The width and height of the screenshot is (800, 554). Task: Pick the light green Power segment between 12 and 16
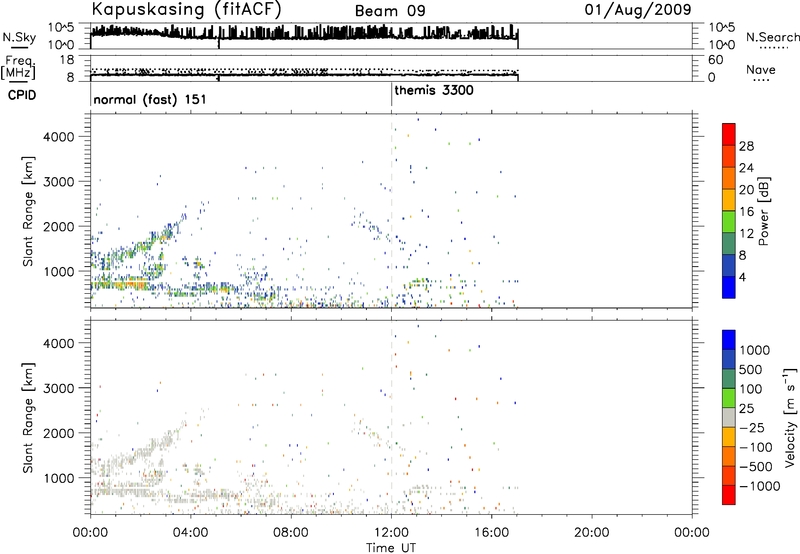(729, 221)
